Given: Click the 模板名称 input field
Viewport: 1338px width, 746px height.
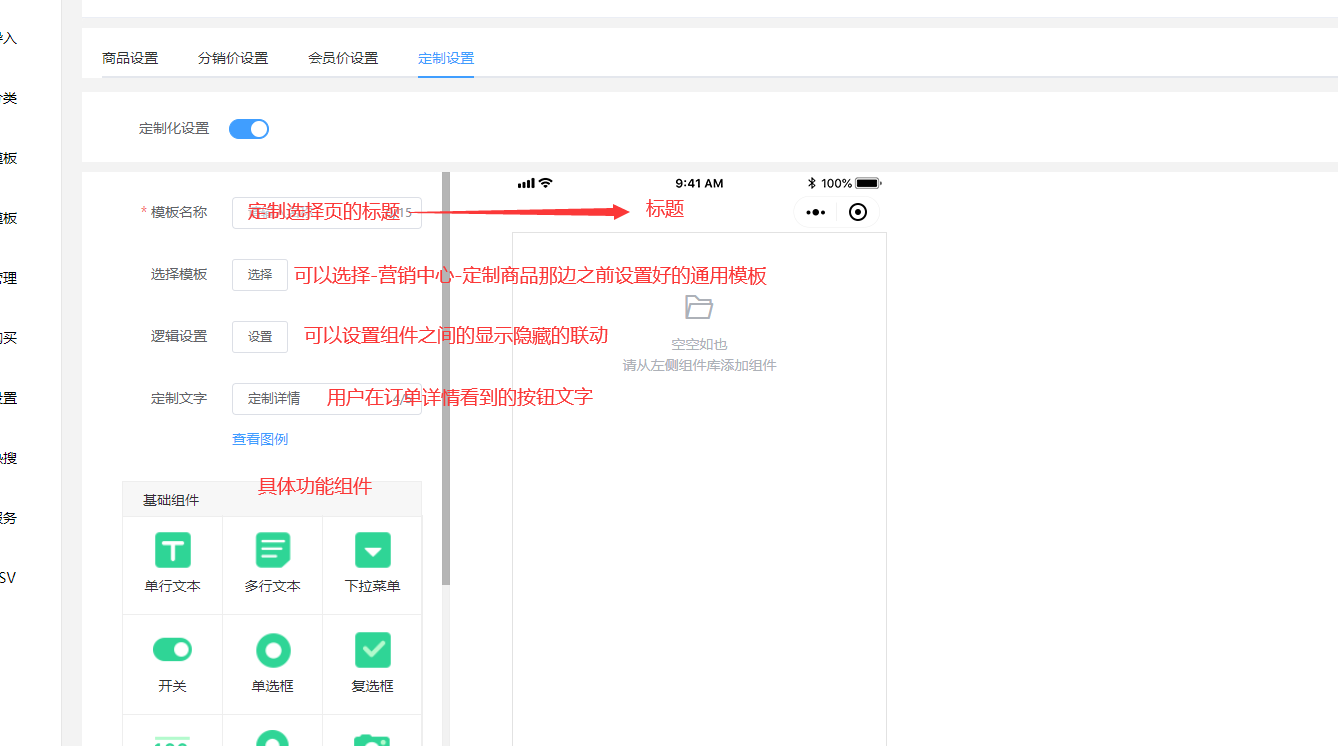Looking at the screenshot, I should (x=327, y=213).
